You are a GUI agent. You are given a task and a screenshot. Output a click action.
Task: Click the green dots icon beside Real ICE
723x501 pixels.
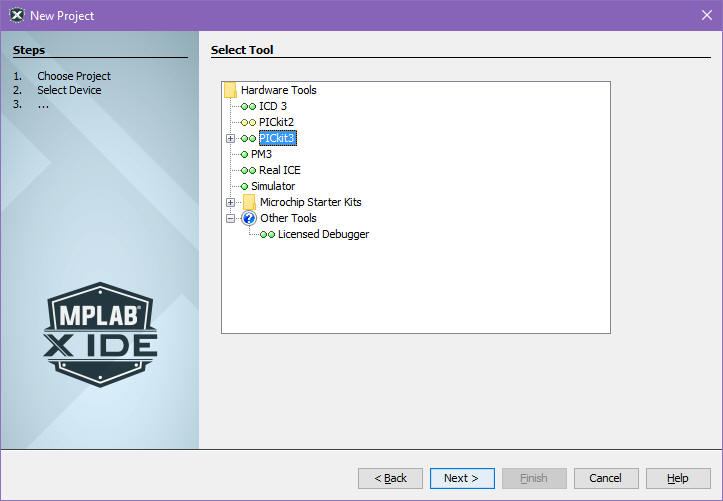[x=248, y=170]
